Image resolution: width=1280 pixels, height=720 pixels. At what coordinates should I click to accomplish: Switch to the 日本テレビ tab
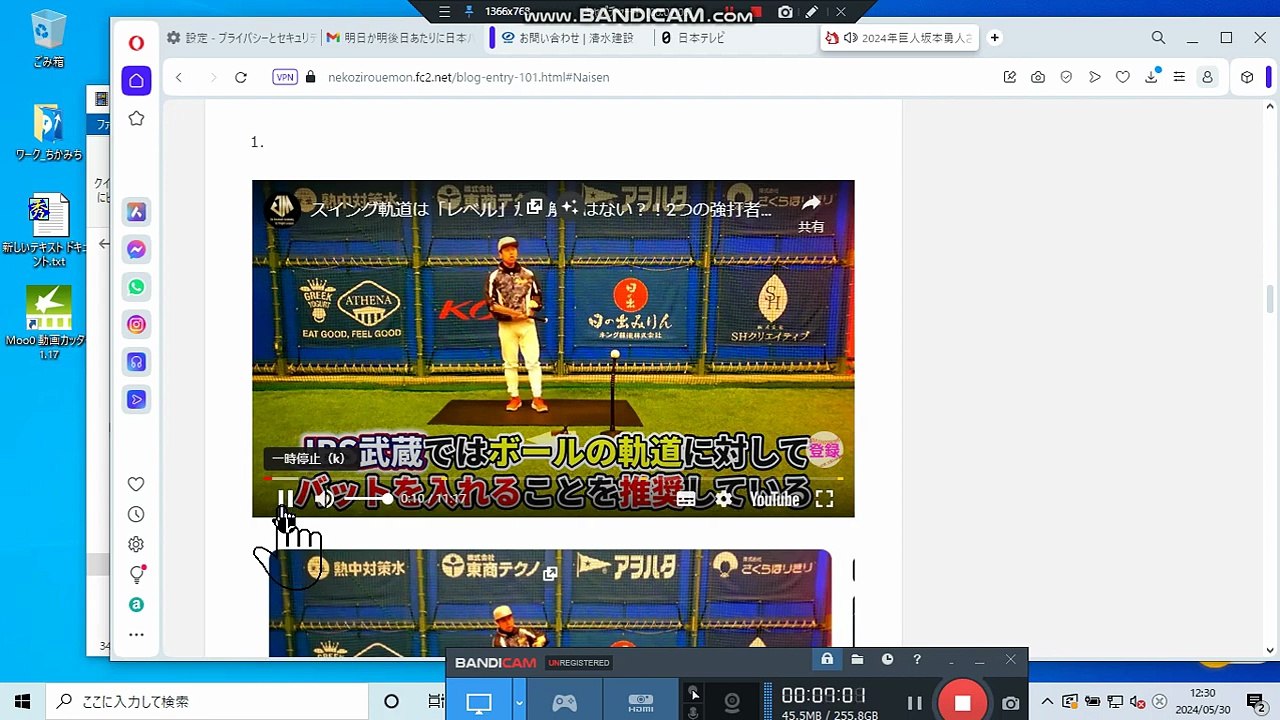pyautogui.click(x=735, y=38)
